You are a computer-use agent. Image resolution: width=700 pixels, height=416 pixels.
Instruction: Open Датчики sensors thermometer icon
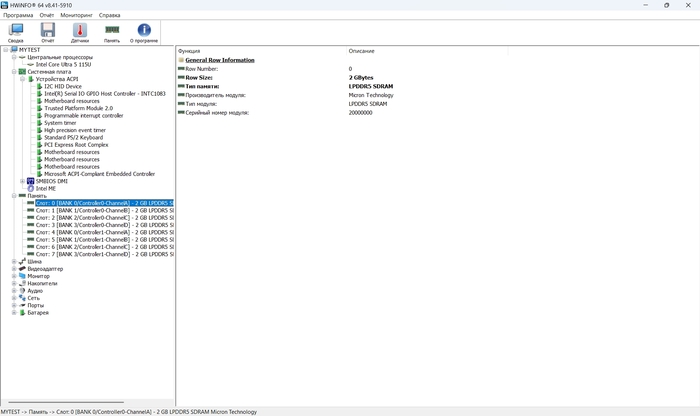79,33
